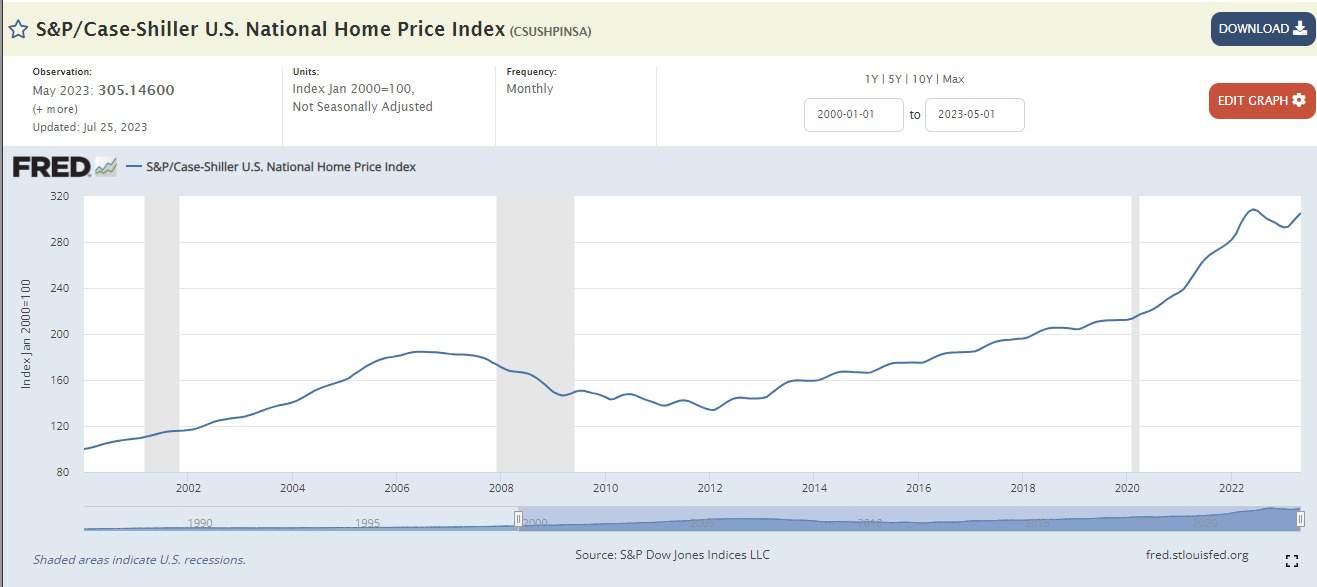
Task: Open the fred.stlouisfed.org link
Action: click(1196, 555)
